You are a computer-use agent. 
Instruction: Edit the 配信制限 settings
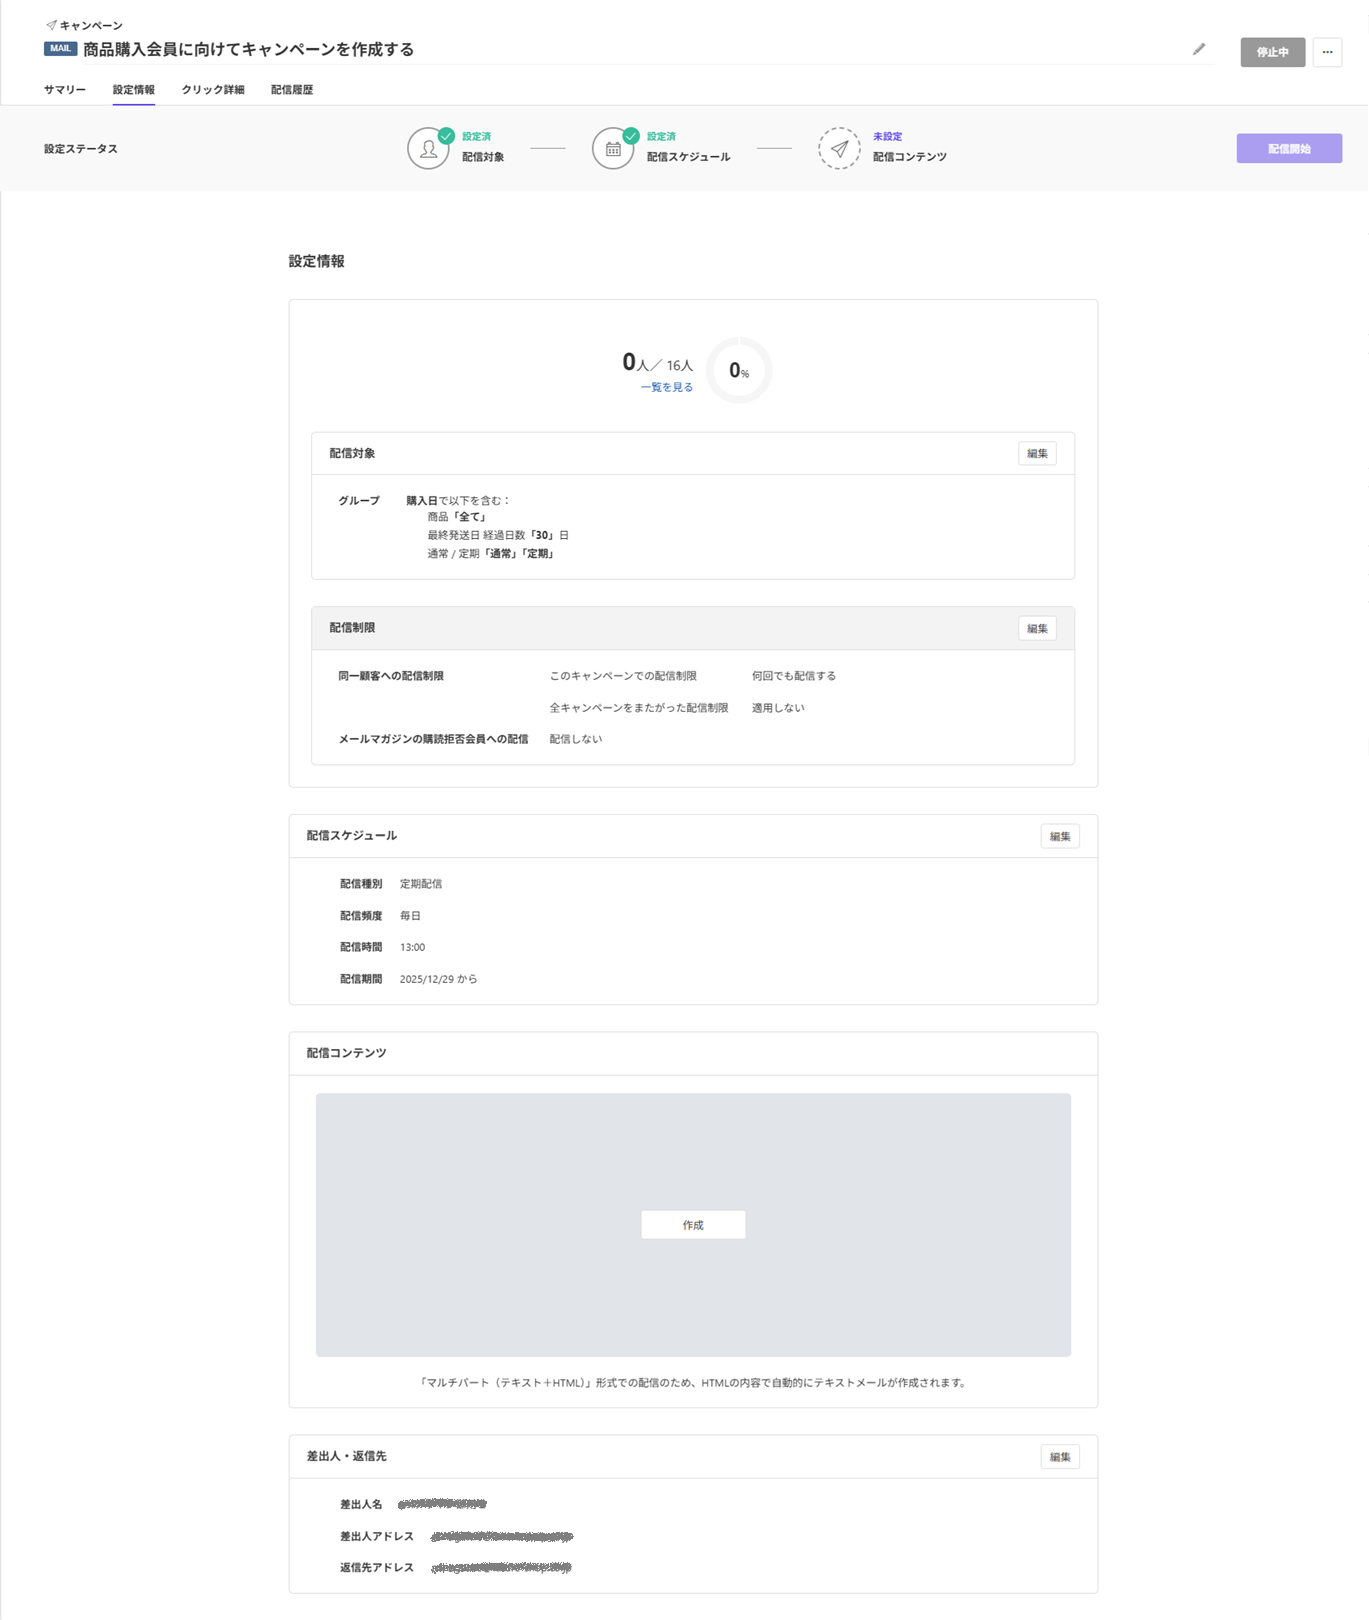[1037, 629]
